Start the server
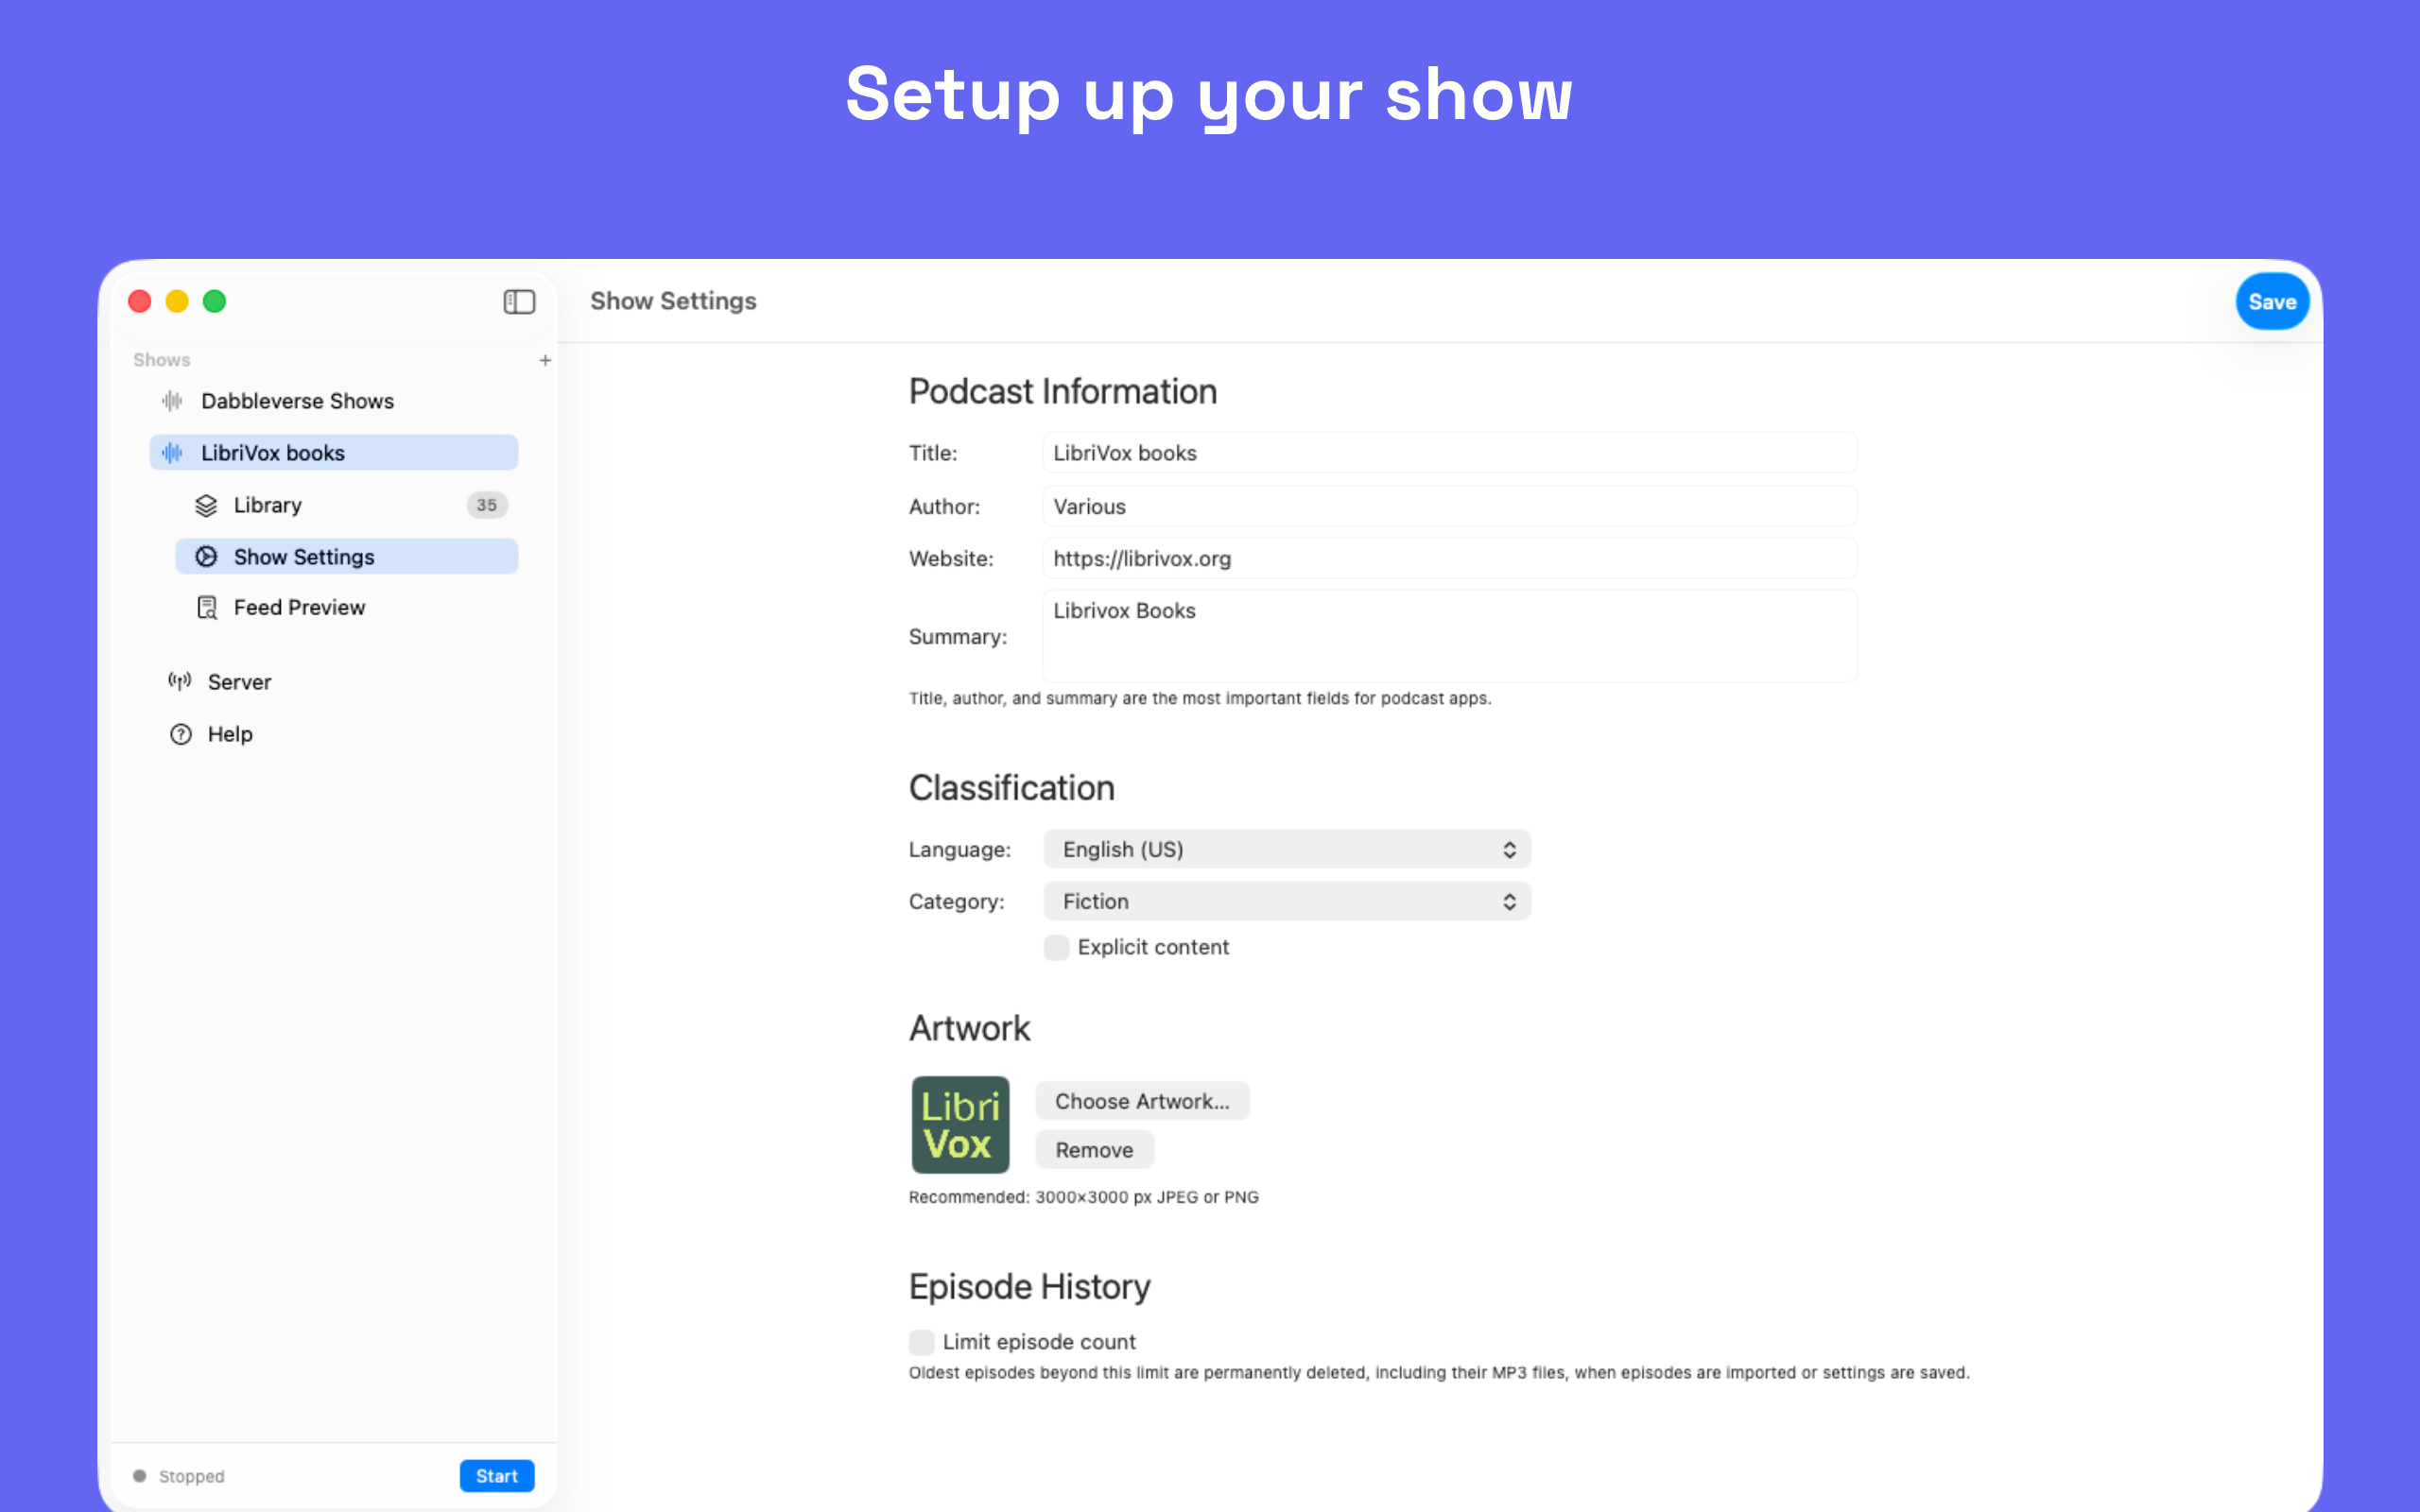The image size is (2420, 1512). (497, 1476)
